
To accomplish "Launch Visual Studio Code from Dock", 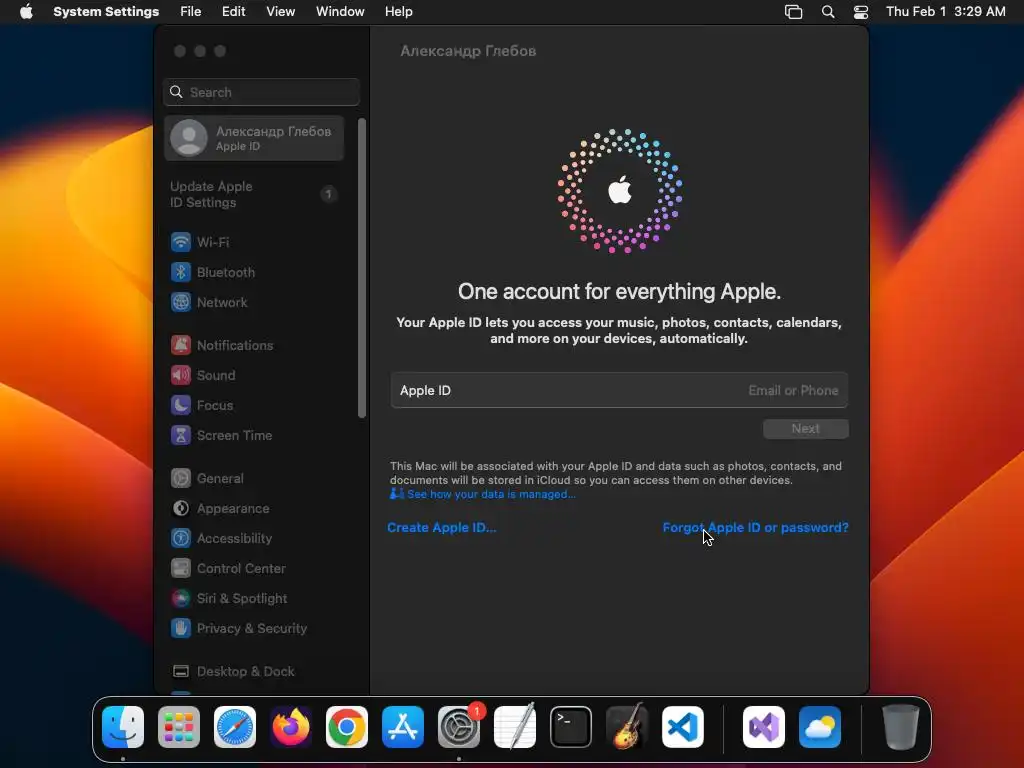I will coord(683,727).
